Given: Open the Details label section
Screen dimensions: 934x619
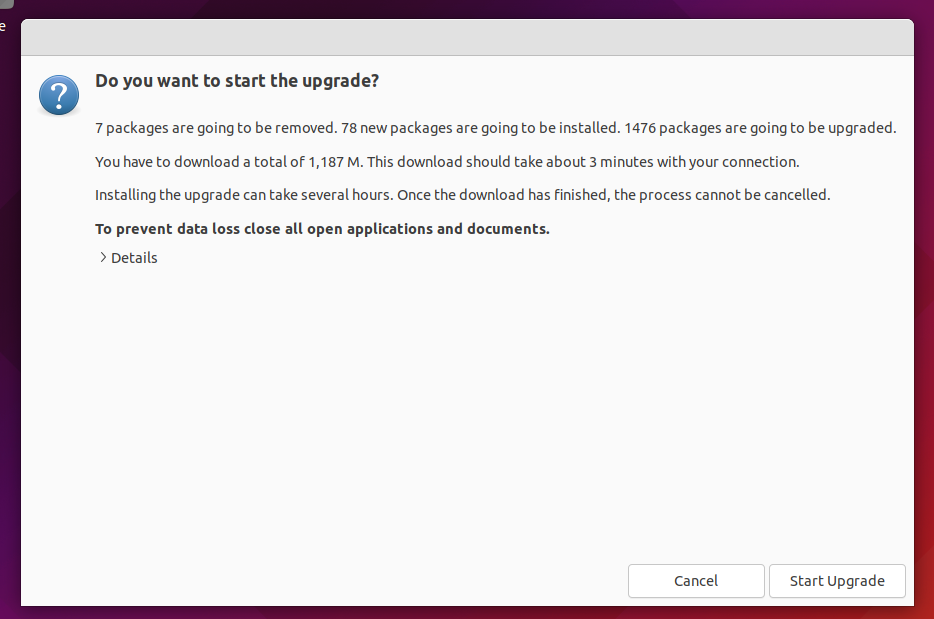Looking at the screenshot, I should (x=134, y=258).
